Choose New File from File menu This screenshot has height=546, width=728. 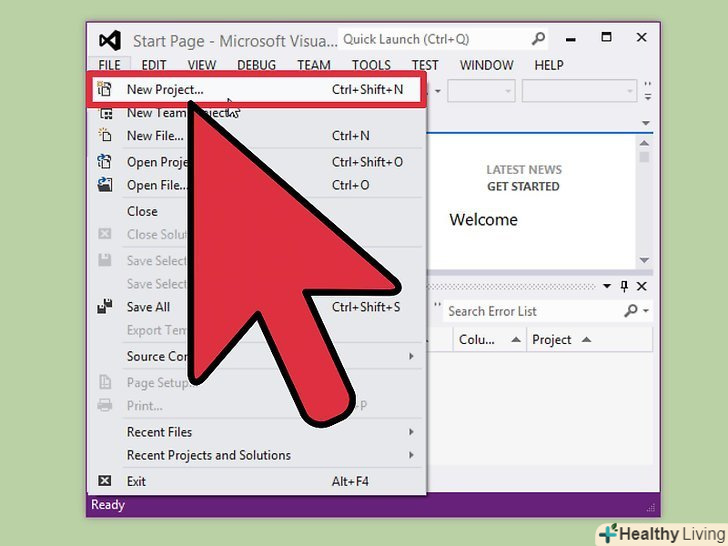tap(256, 136)
